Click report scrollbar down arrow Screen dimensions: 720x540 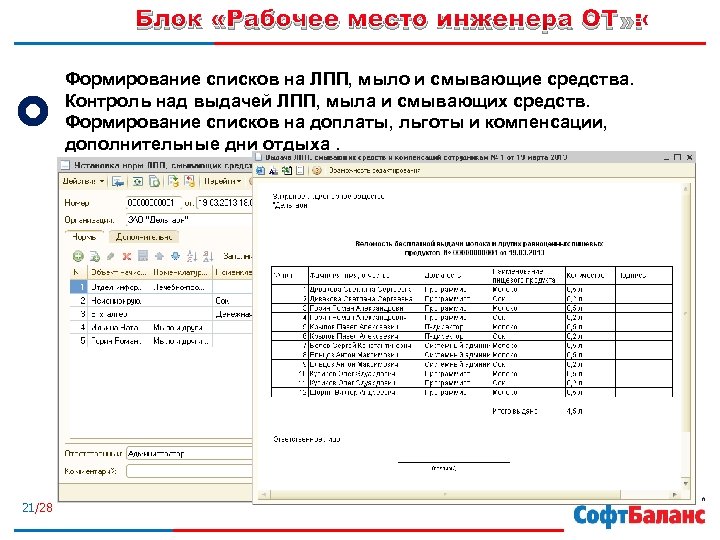[x=686, y=484]
